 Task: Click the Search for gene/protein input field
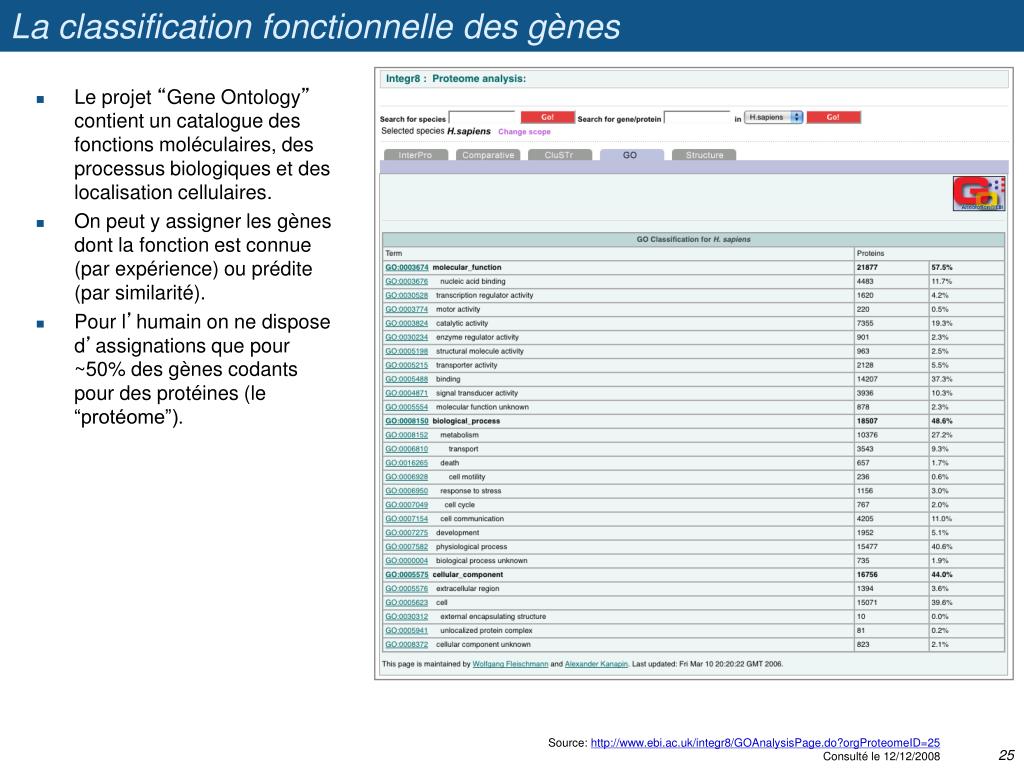point(697,118)
